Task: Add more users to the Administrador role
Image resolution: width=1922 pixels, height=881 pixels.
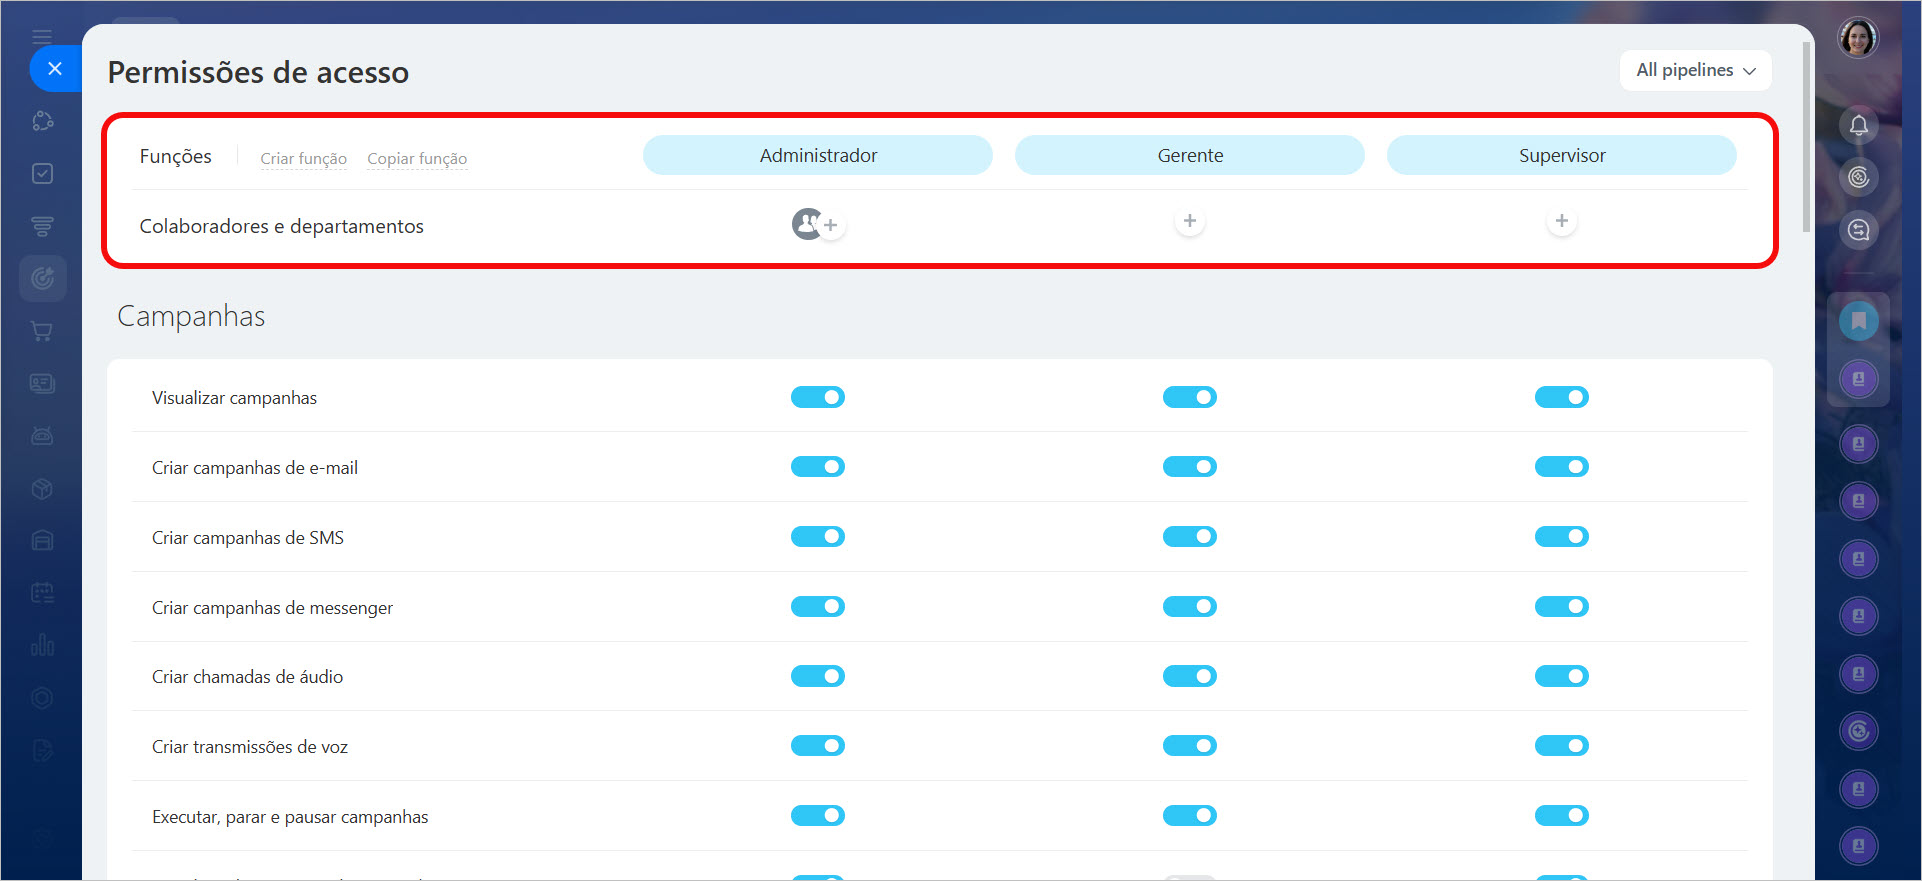Action: [830, 225]
